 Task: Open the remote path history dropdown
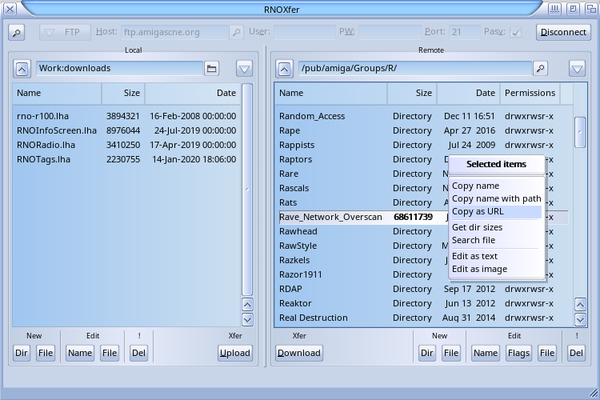click(x=576, y=69)
